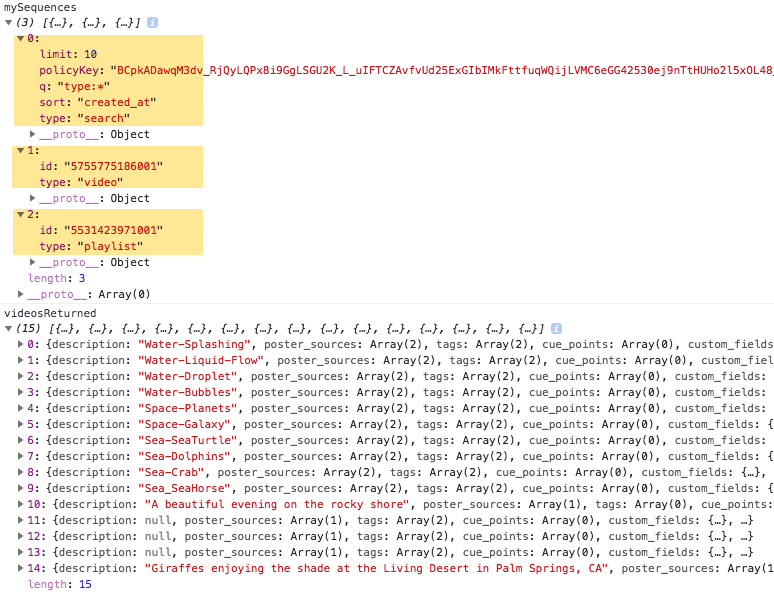Viewport: 774px width, 594px height.
Task: Click the info icon beside the videosReturned array
Action: pos(557,328)
